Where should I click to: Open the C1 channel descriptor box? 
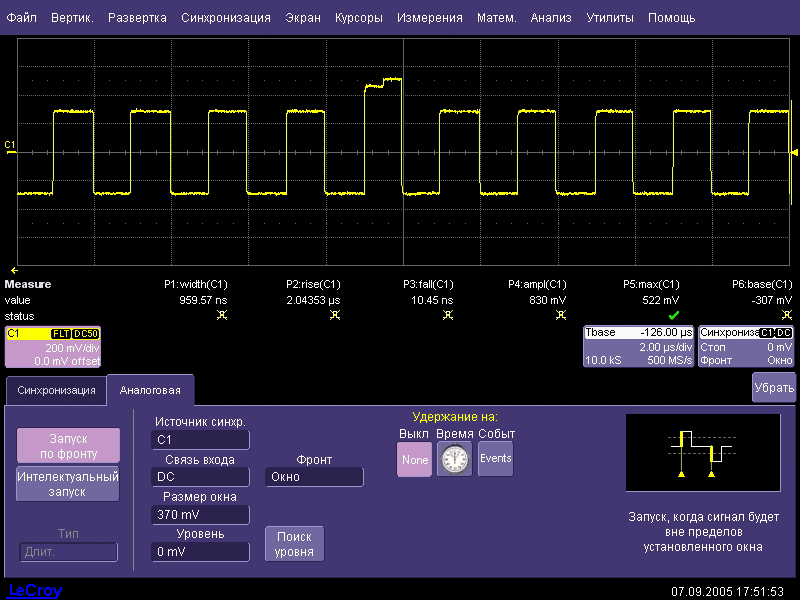tap(52, 346)
